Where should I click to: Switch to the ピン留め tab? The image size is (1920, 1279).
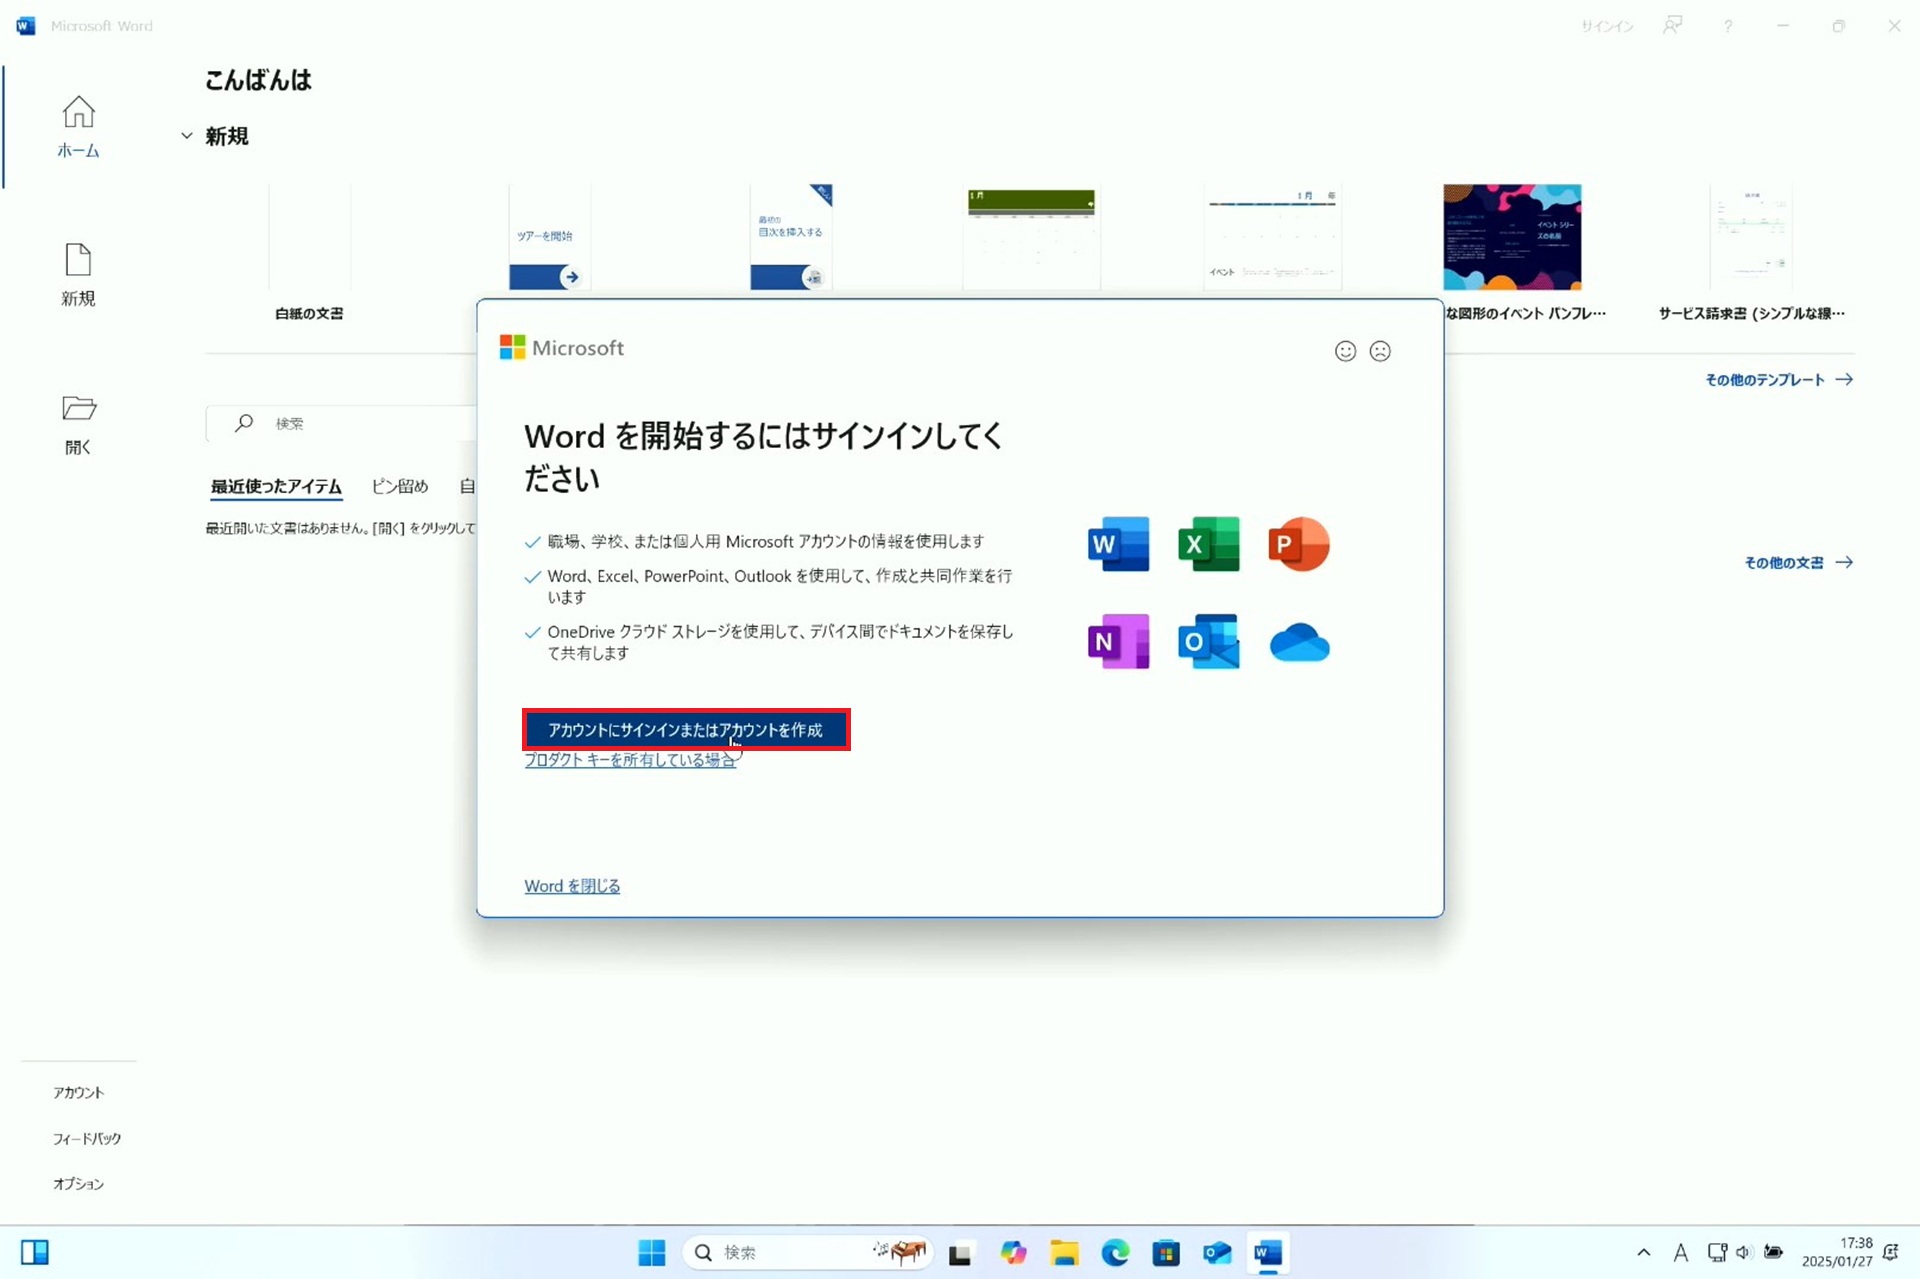point(400,486)
